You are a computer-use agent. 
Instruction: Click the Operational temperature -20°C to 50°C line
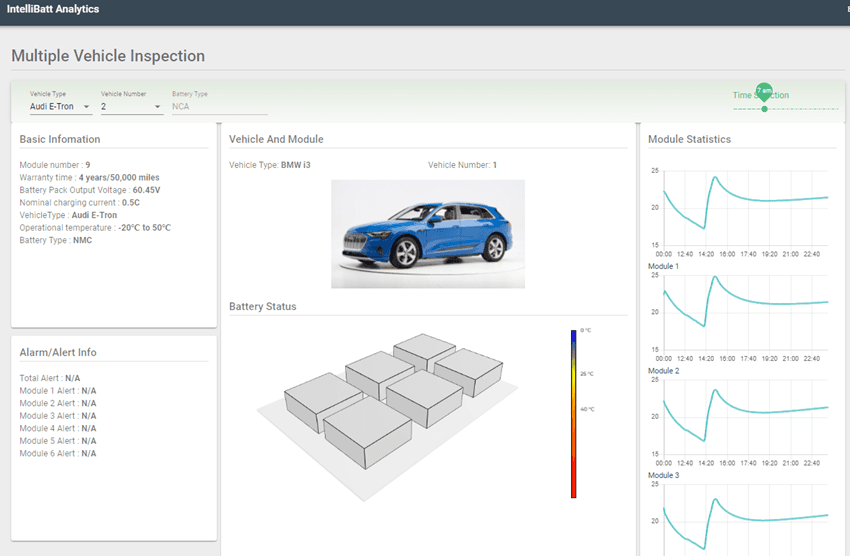95,228
